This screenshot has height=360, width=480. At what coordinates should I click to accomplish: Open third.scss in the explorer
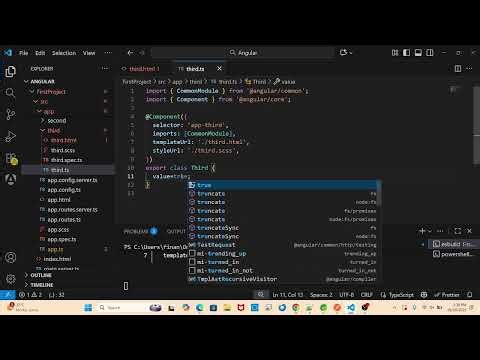click(x=63, y=150)
